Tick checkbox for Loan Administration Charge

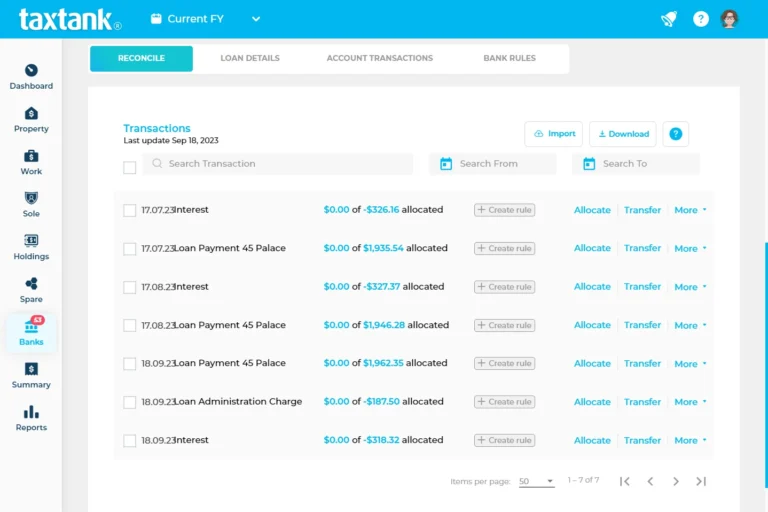point(129,402)
